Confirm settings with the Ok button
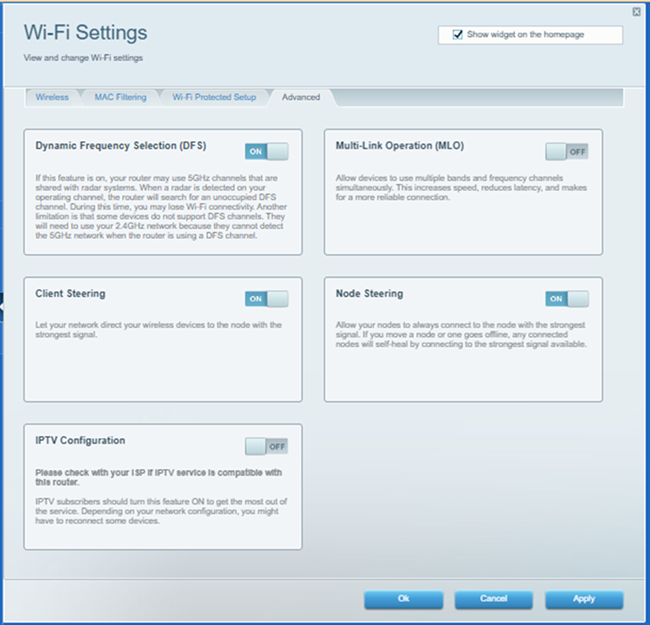The width and height of the screenshot is (650, 625). click(x=403, y=599)
